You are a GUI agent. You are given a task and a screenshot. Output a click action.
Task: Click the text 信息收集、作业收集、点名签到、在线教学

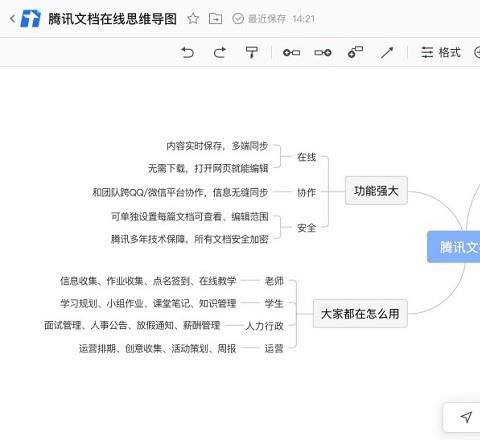point(148,281)
